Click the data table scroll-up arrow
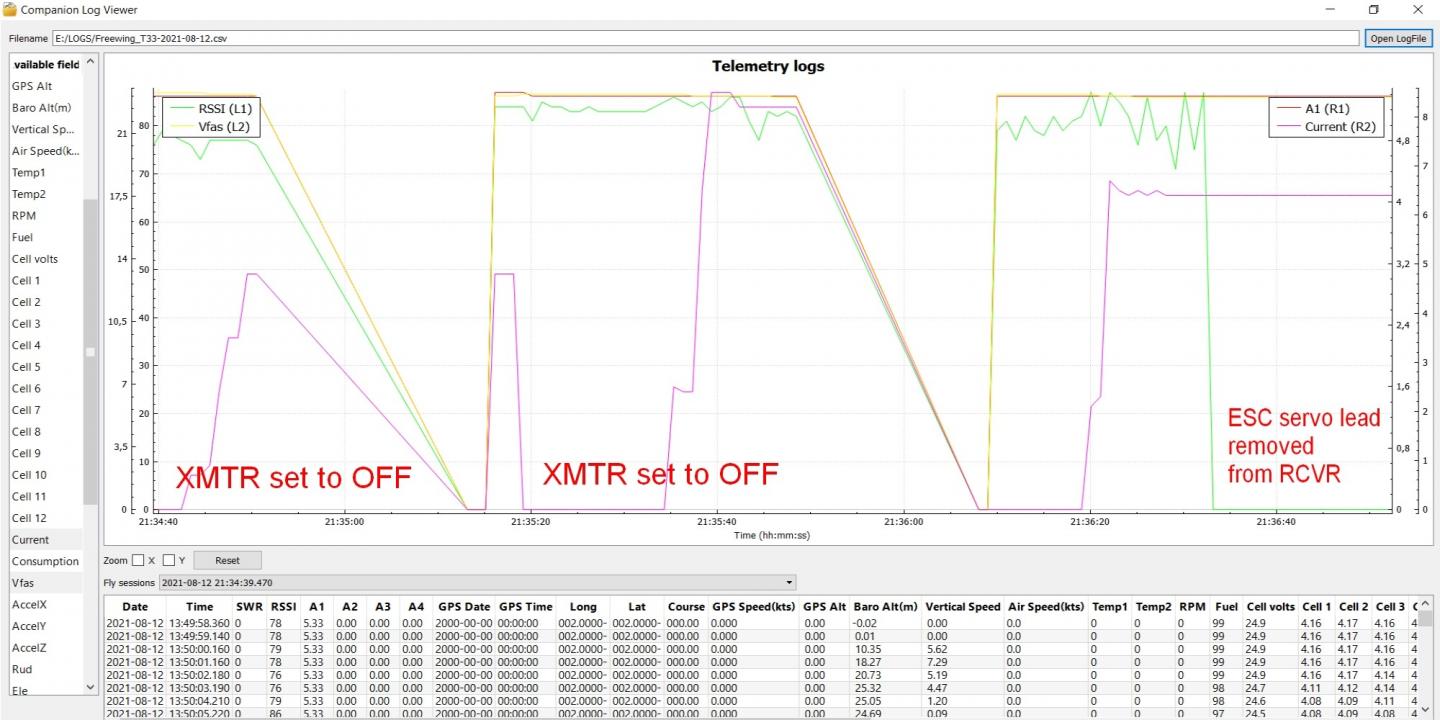Viewport: 1440px width, 720px height. [x=1426, y=604]
